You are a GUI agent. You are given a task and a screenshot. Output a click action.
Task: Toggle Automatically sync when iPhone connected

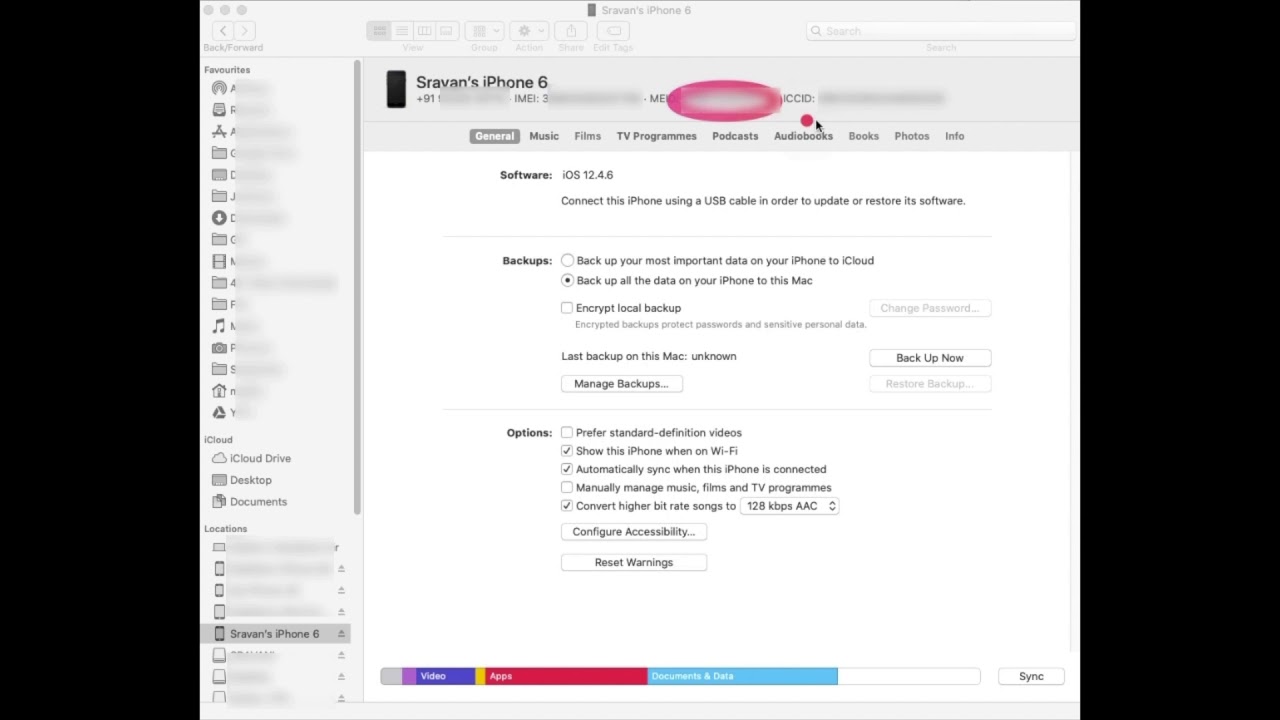pos(567,469)
